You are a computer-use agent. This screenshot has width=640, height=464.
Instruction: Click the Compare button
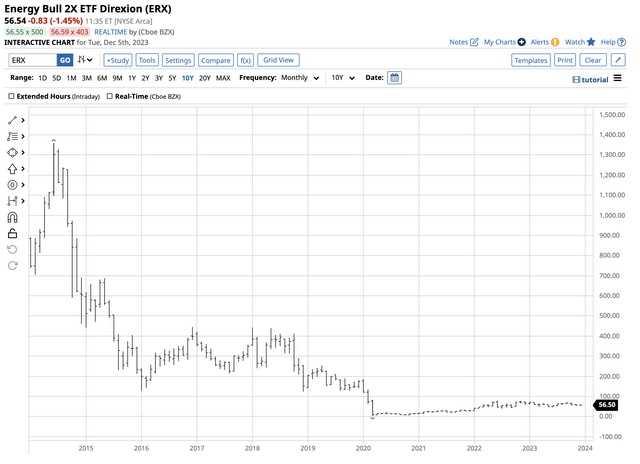(216, 60)
